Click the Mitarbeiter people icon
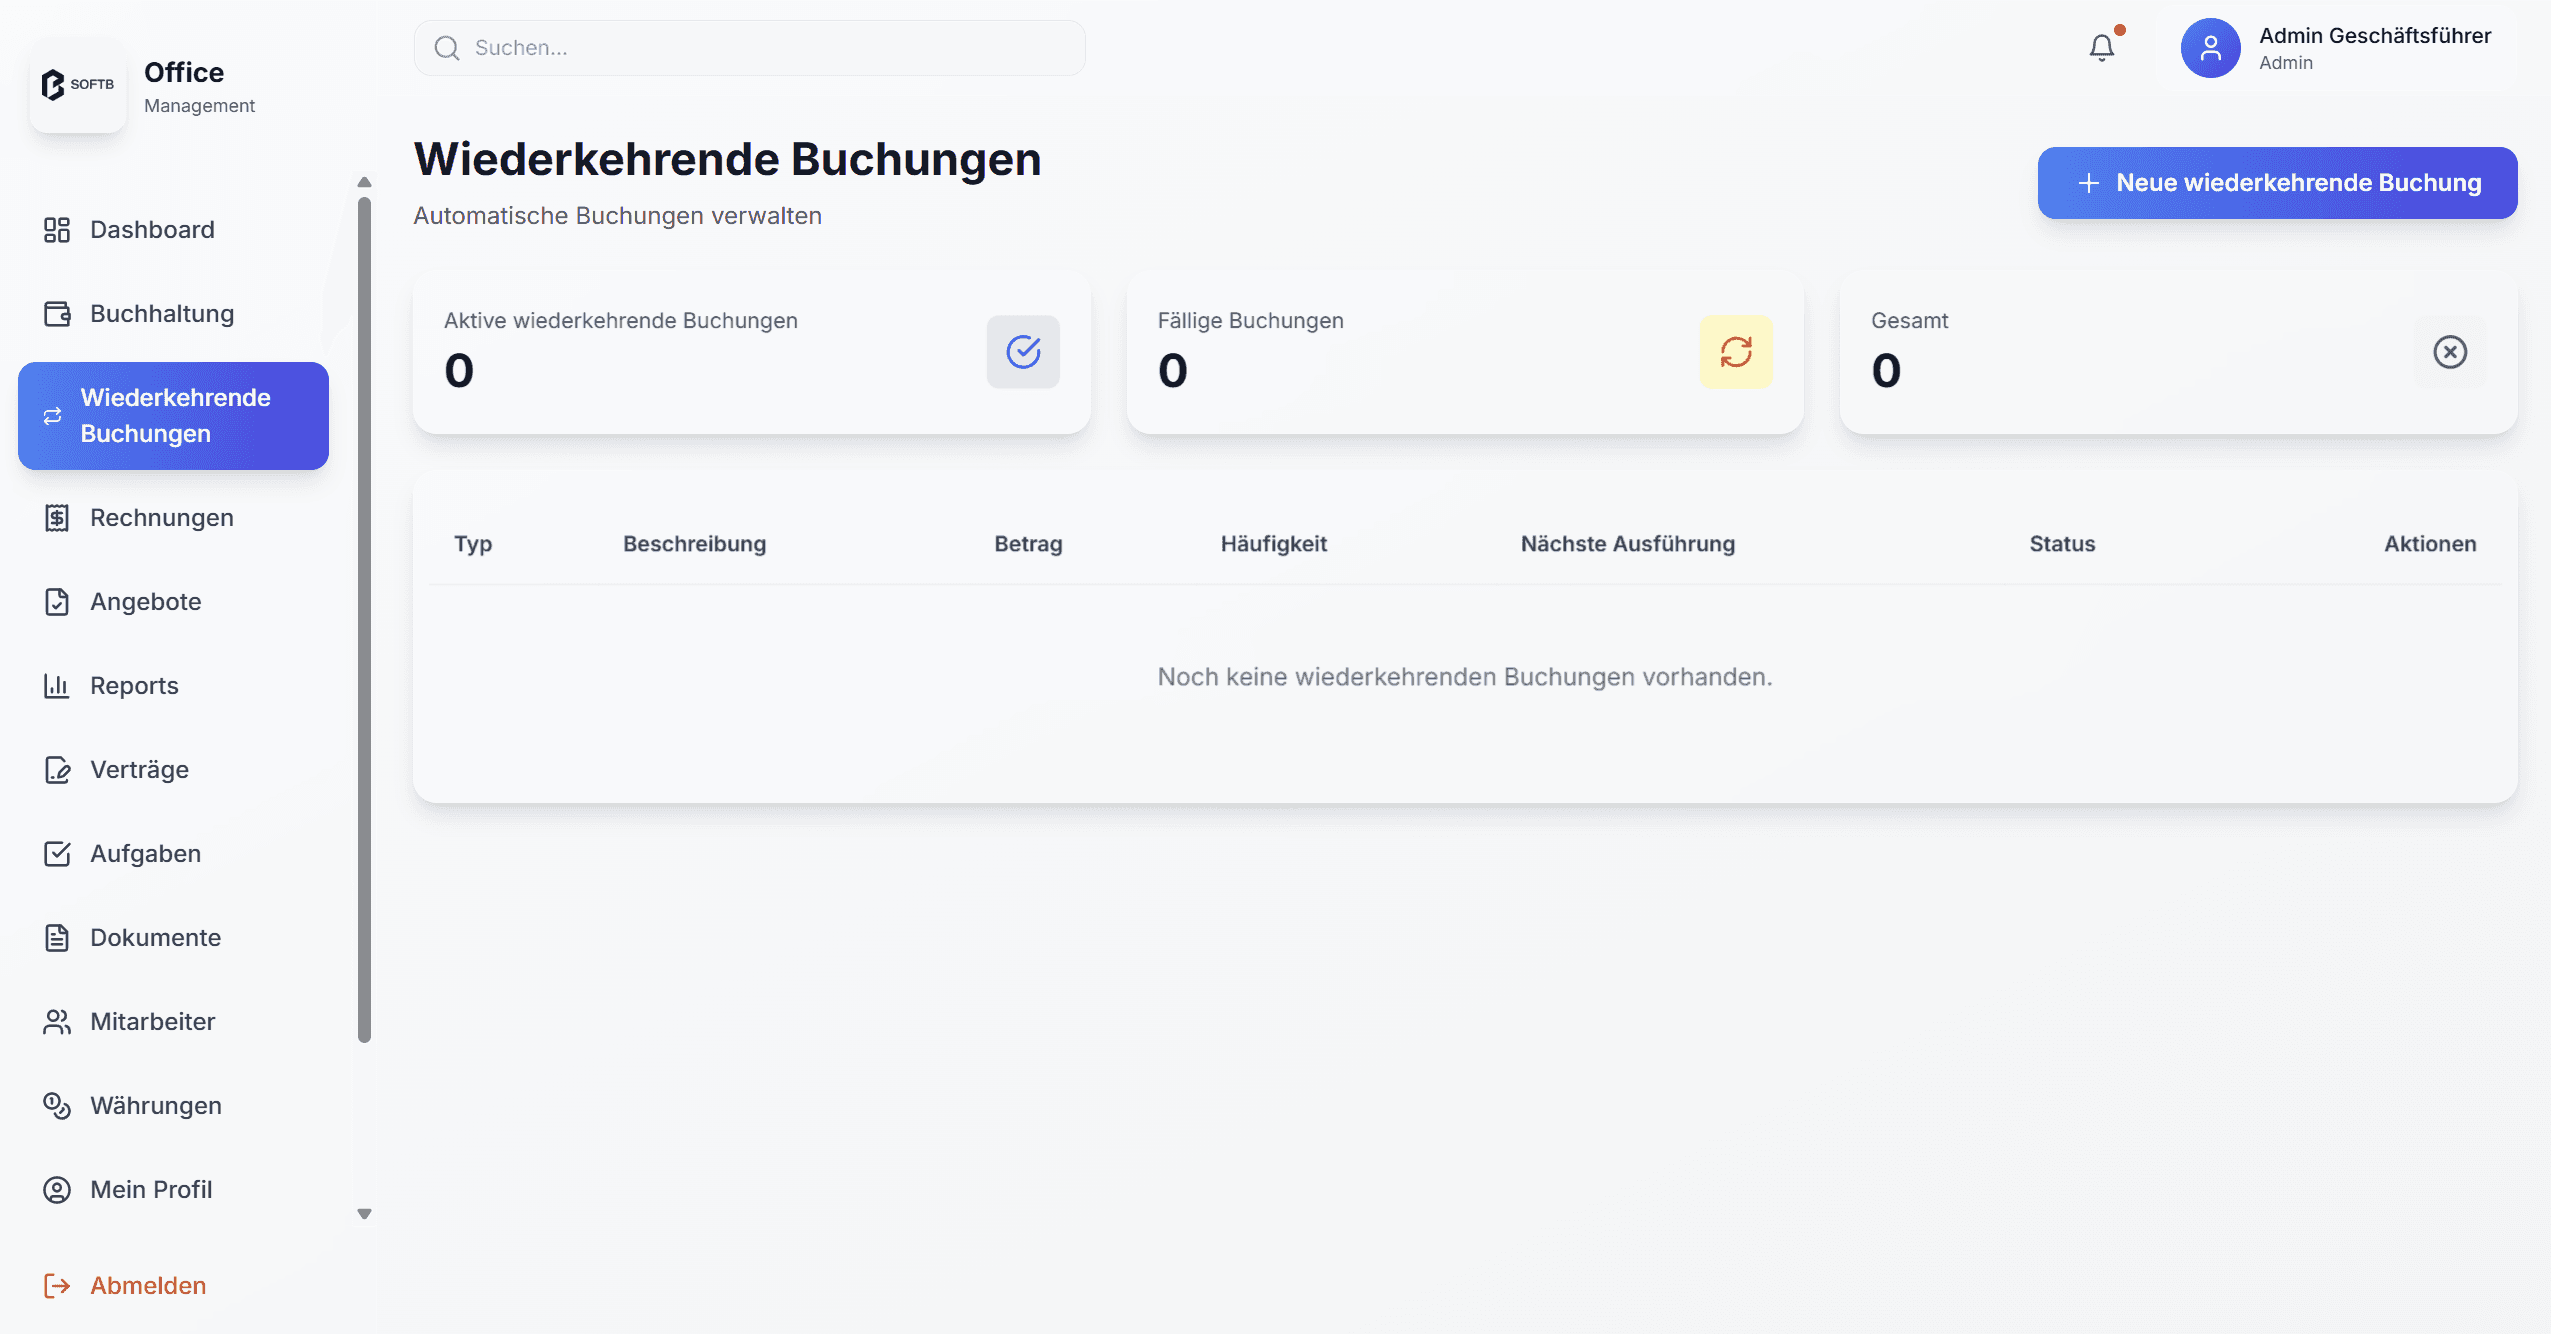The height and width of the screenshot is (1334, 2551). [57, 1022]
